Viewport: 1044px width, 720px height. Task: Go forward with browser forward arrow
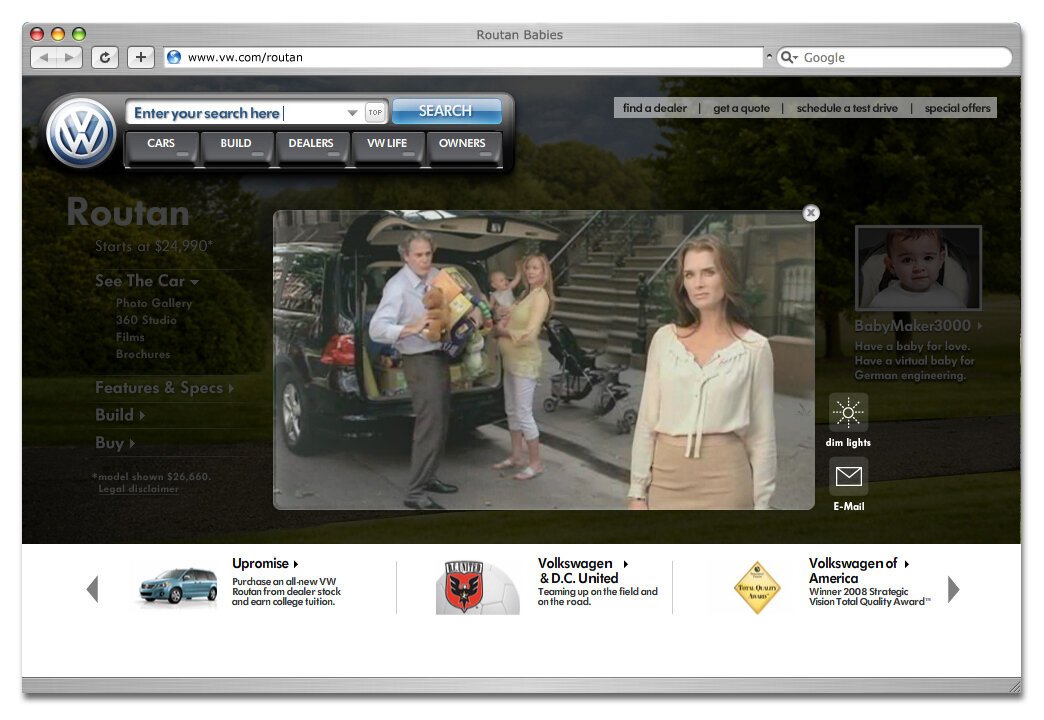pyautogui.click(x=69, y=57)
